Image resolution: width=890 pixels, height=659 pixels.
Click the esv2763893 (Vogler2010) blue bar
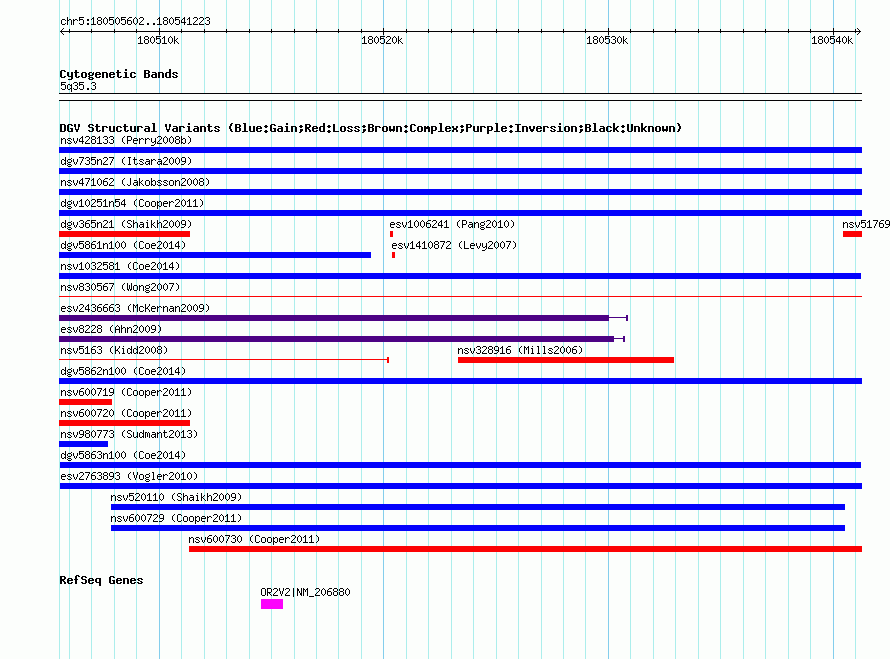click(x=460, y=486)
